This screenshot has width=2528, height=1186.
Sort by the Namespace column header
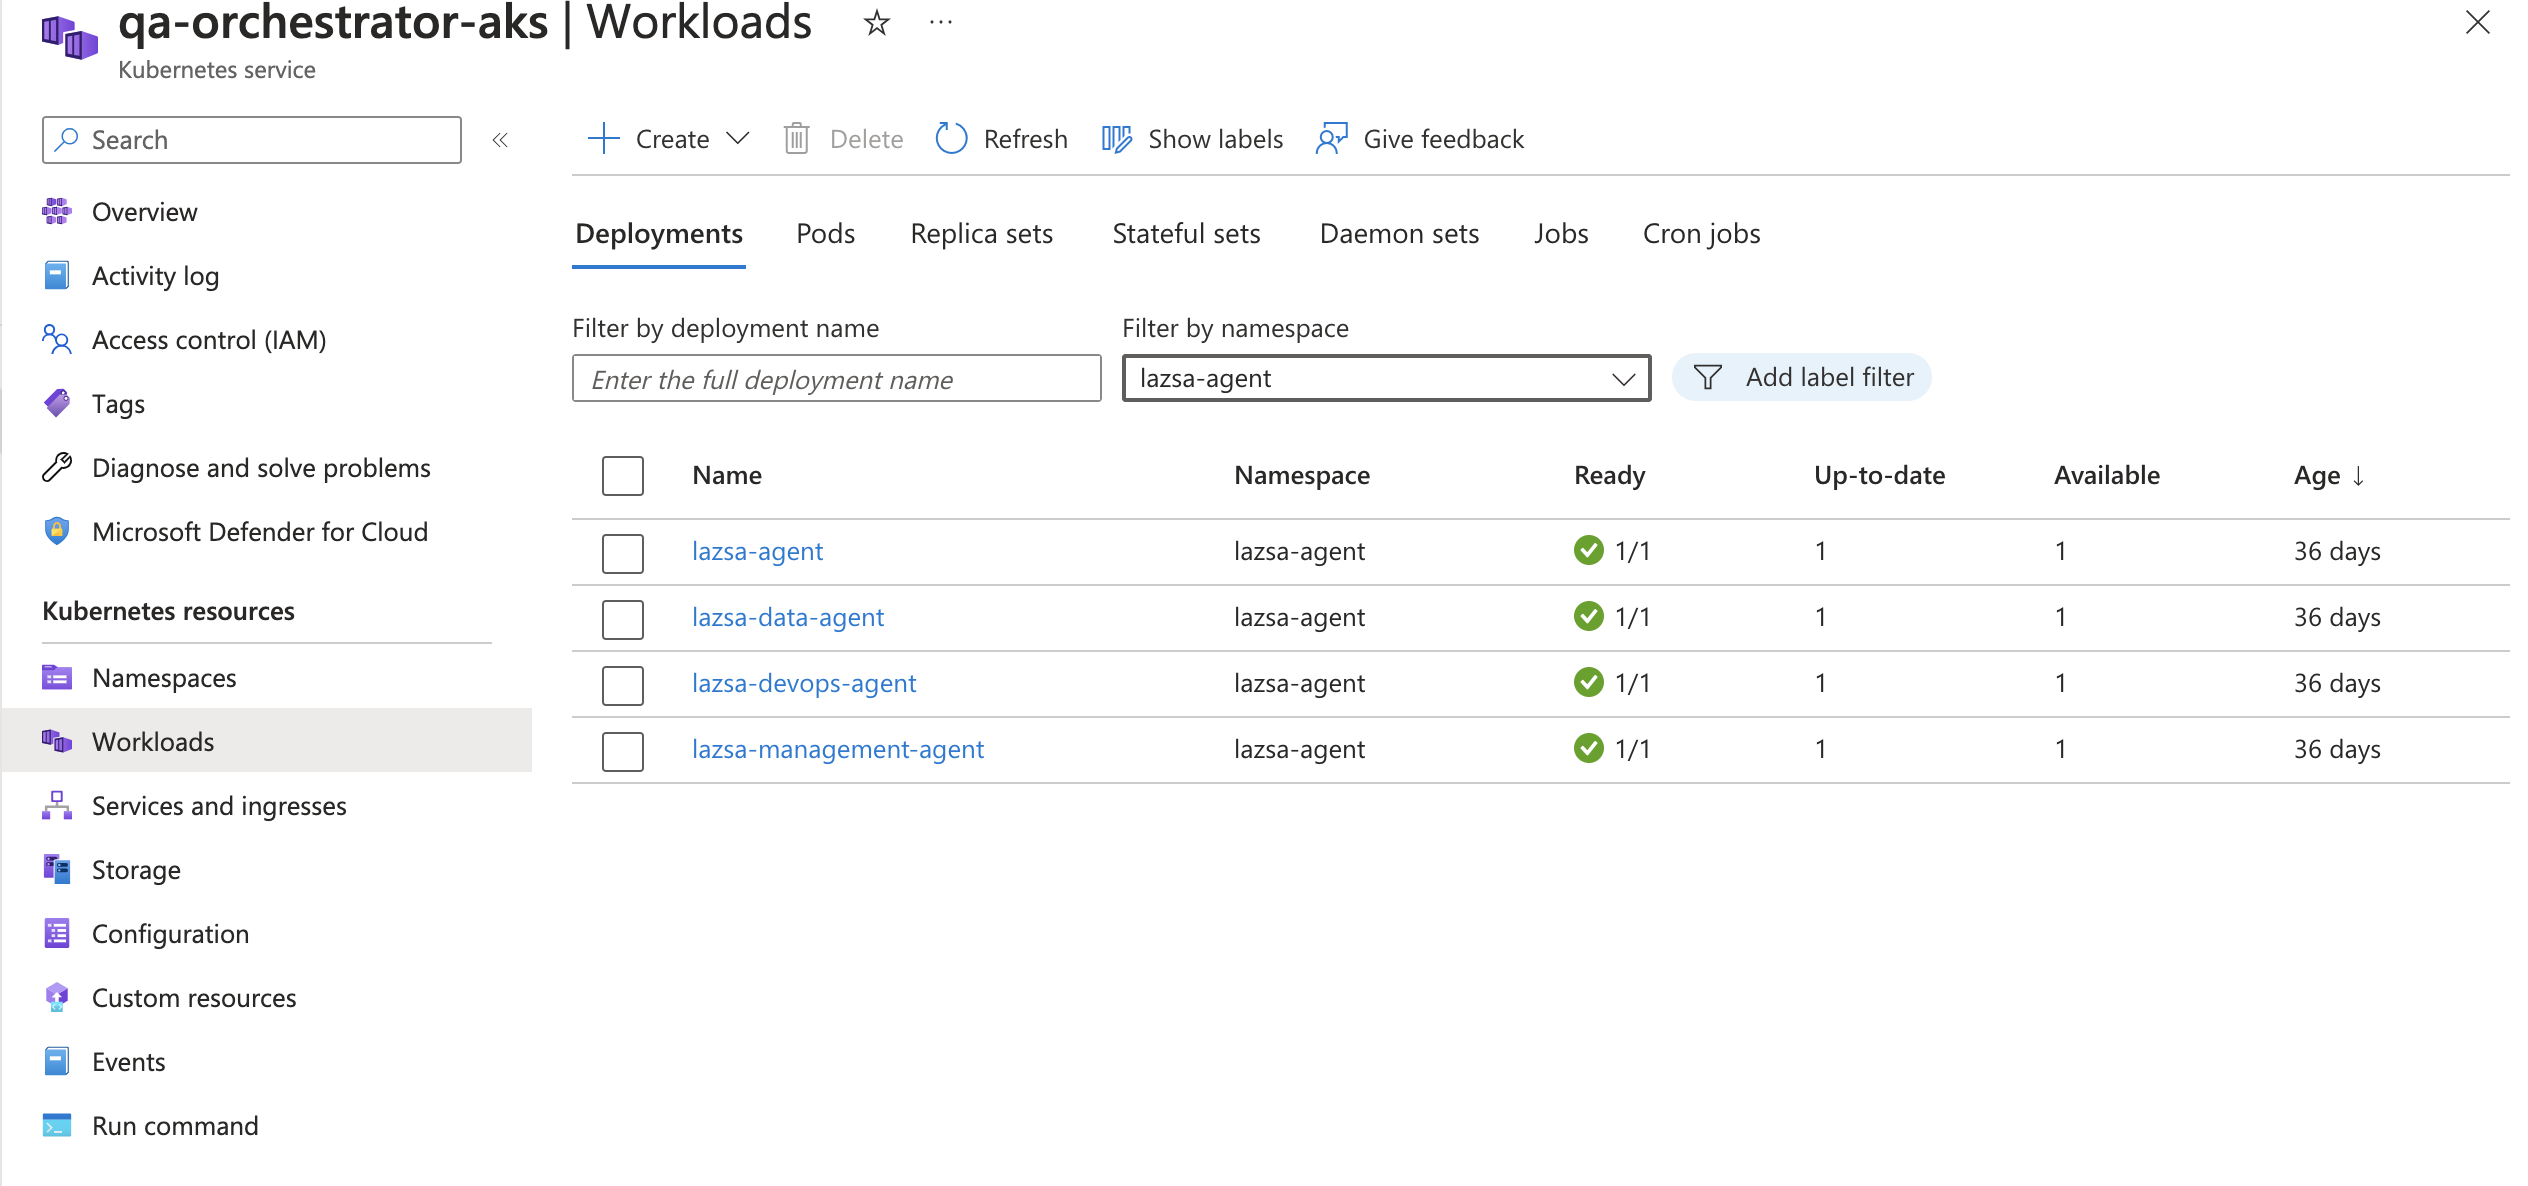pyautogui.click(x=1302, y=475)
